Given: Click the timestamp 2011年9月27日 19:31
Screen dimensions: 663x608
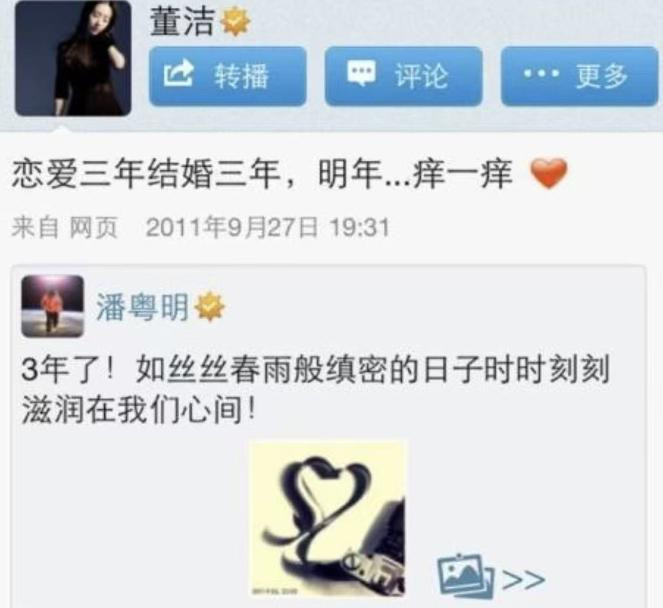Looking at the screenshot, I should click(x=267, y=227).
